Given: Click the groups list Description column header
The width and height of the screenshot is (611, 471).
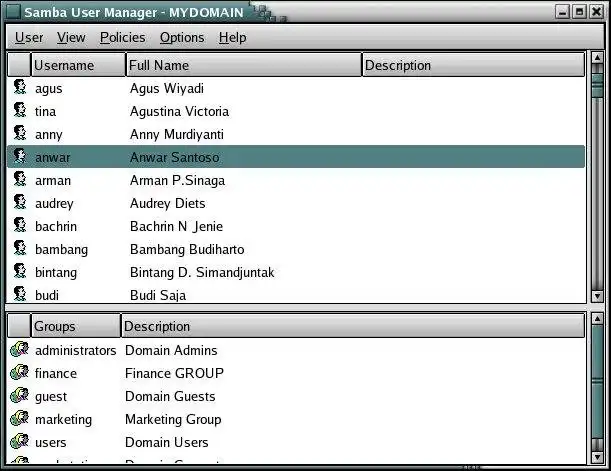Looking at the screenshot, I should coord(353,326).
